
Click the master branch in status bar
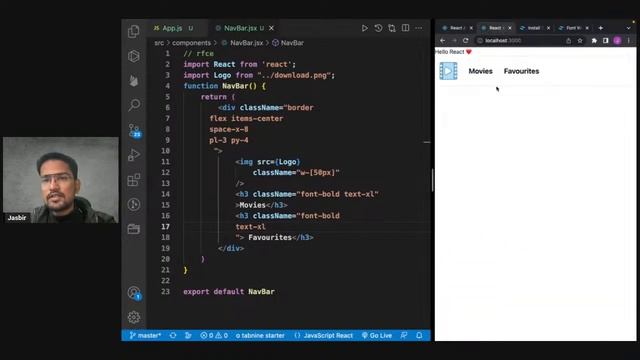(145, 336)
